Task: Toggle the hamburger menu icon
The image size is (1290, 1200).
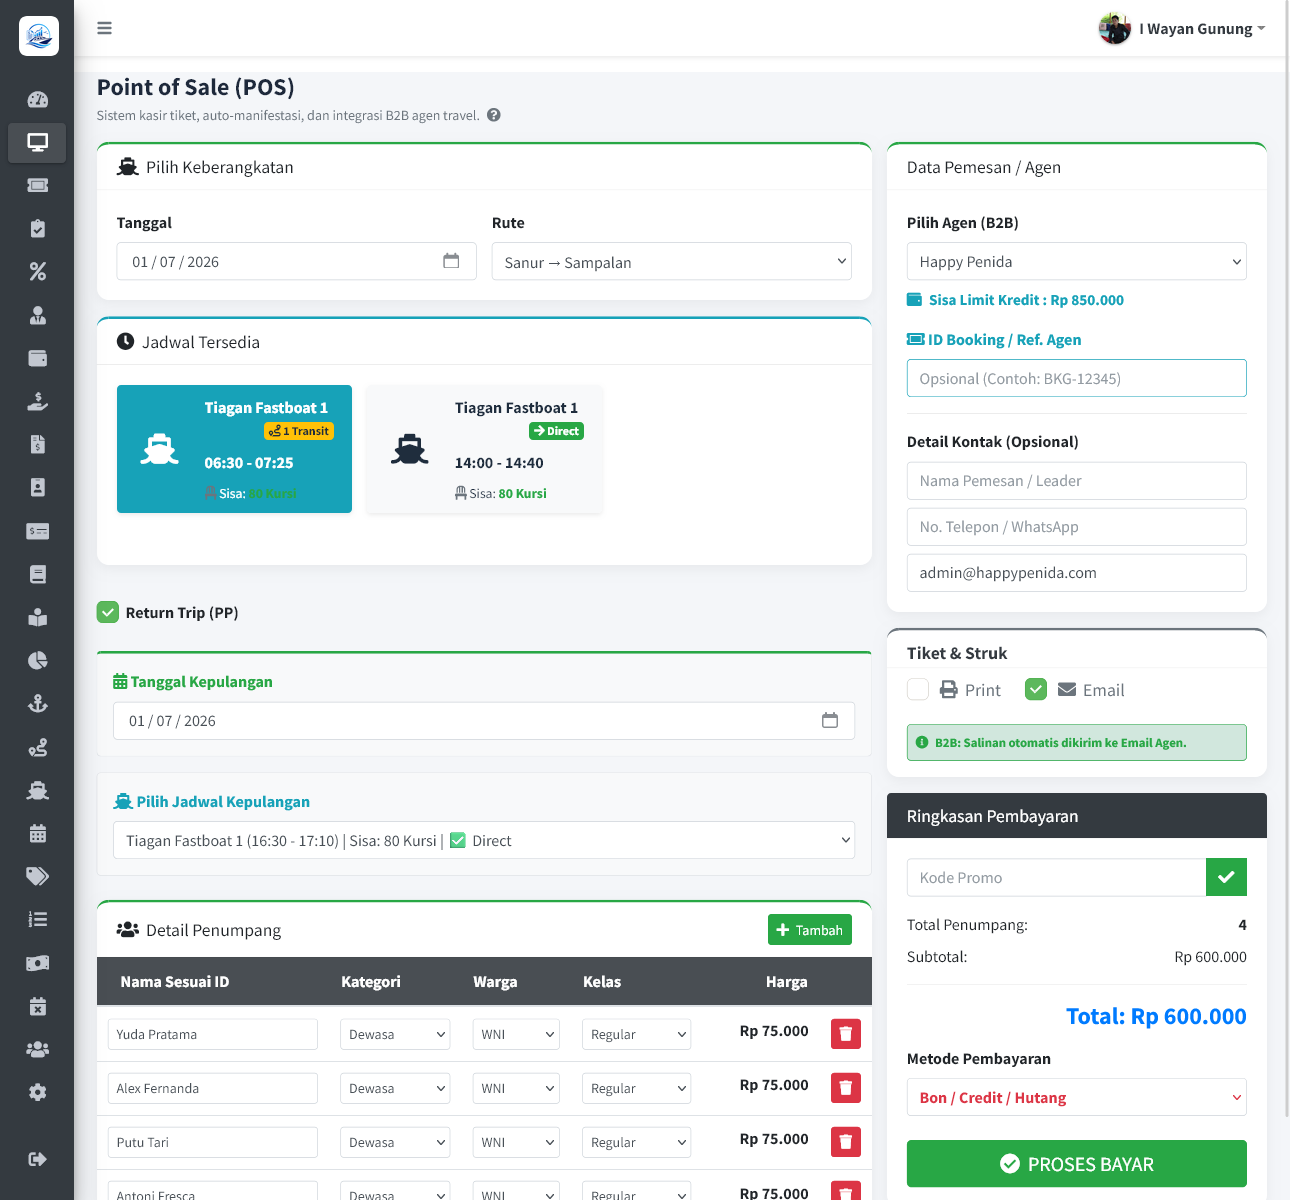Action: click(104, 28)
